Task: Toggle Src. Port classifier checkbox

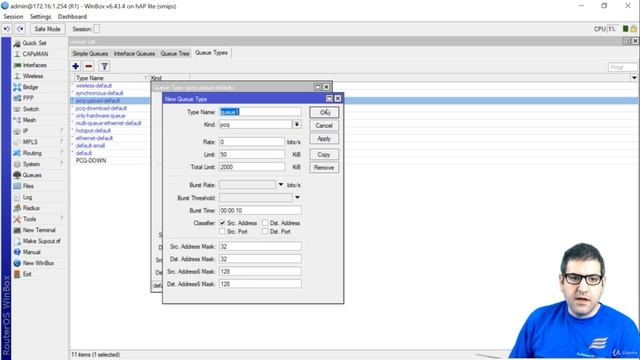Action: (x=222, y=231)
